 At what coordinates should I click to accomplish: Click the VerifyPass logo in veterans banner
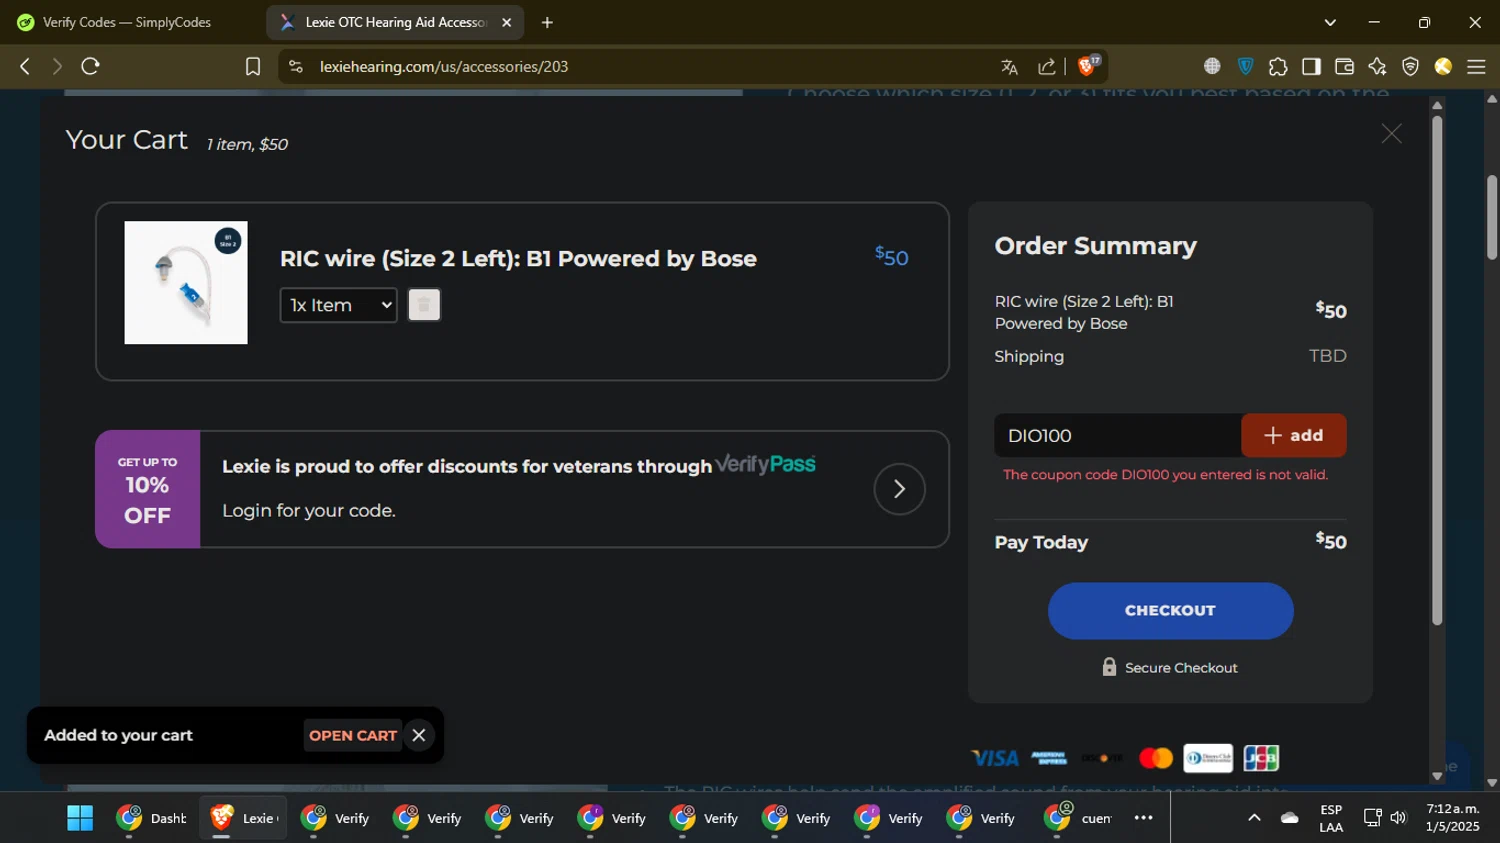coord(765,464)
